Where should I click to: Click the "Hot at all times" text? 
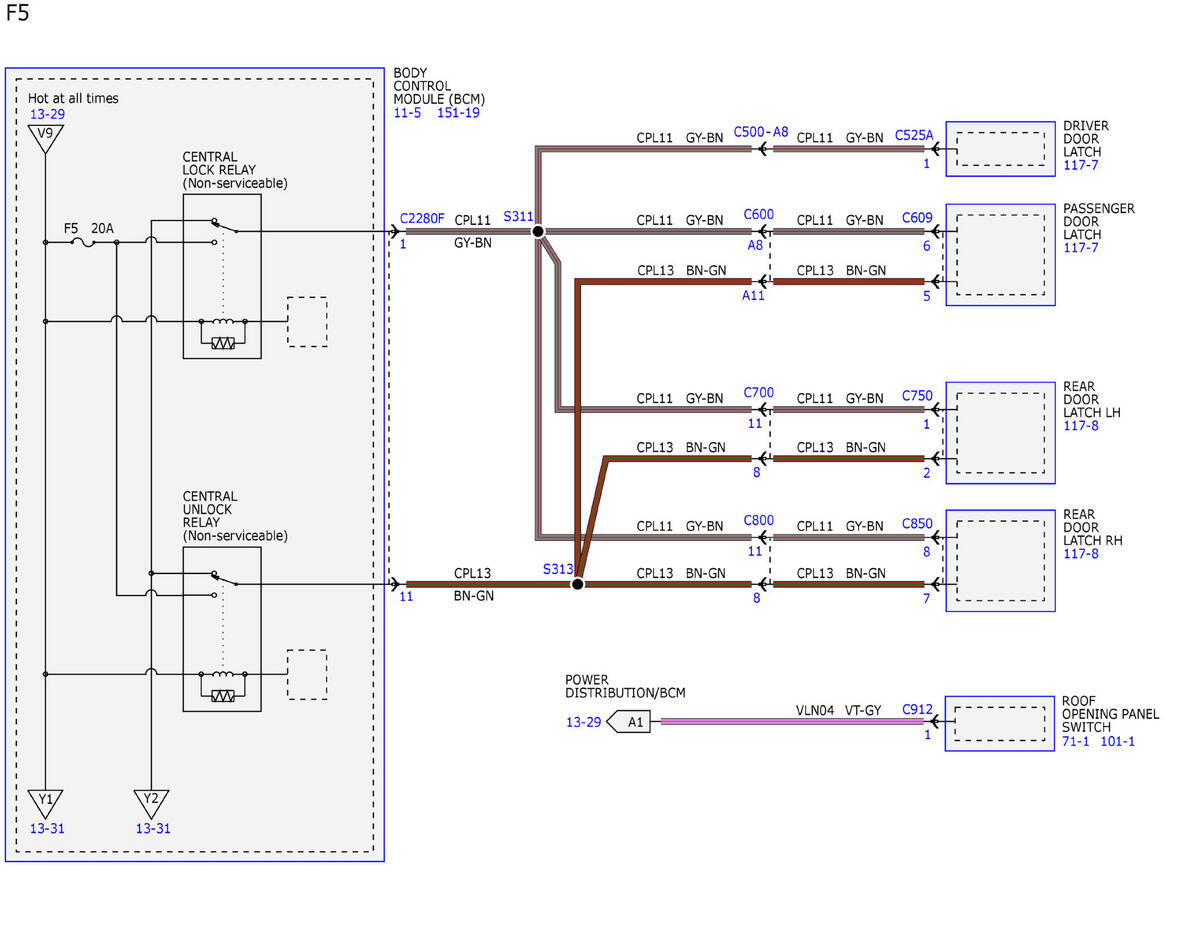(73, 98)
